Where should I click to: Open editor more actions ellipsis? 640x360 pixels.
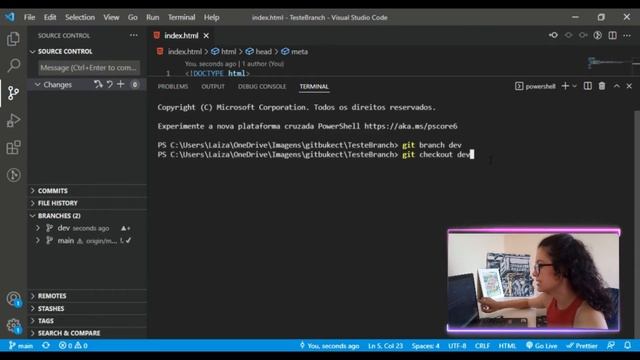click(x=627, y=36)
